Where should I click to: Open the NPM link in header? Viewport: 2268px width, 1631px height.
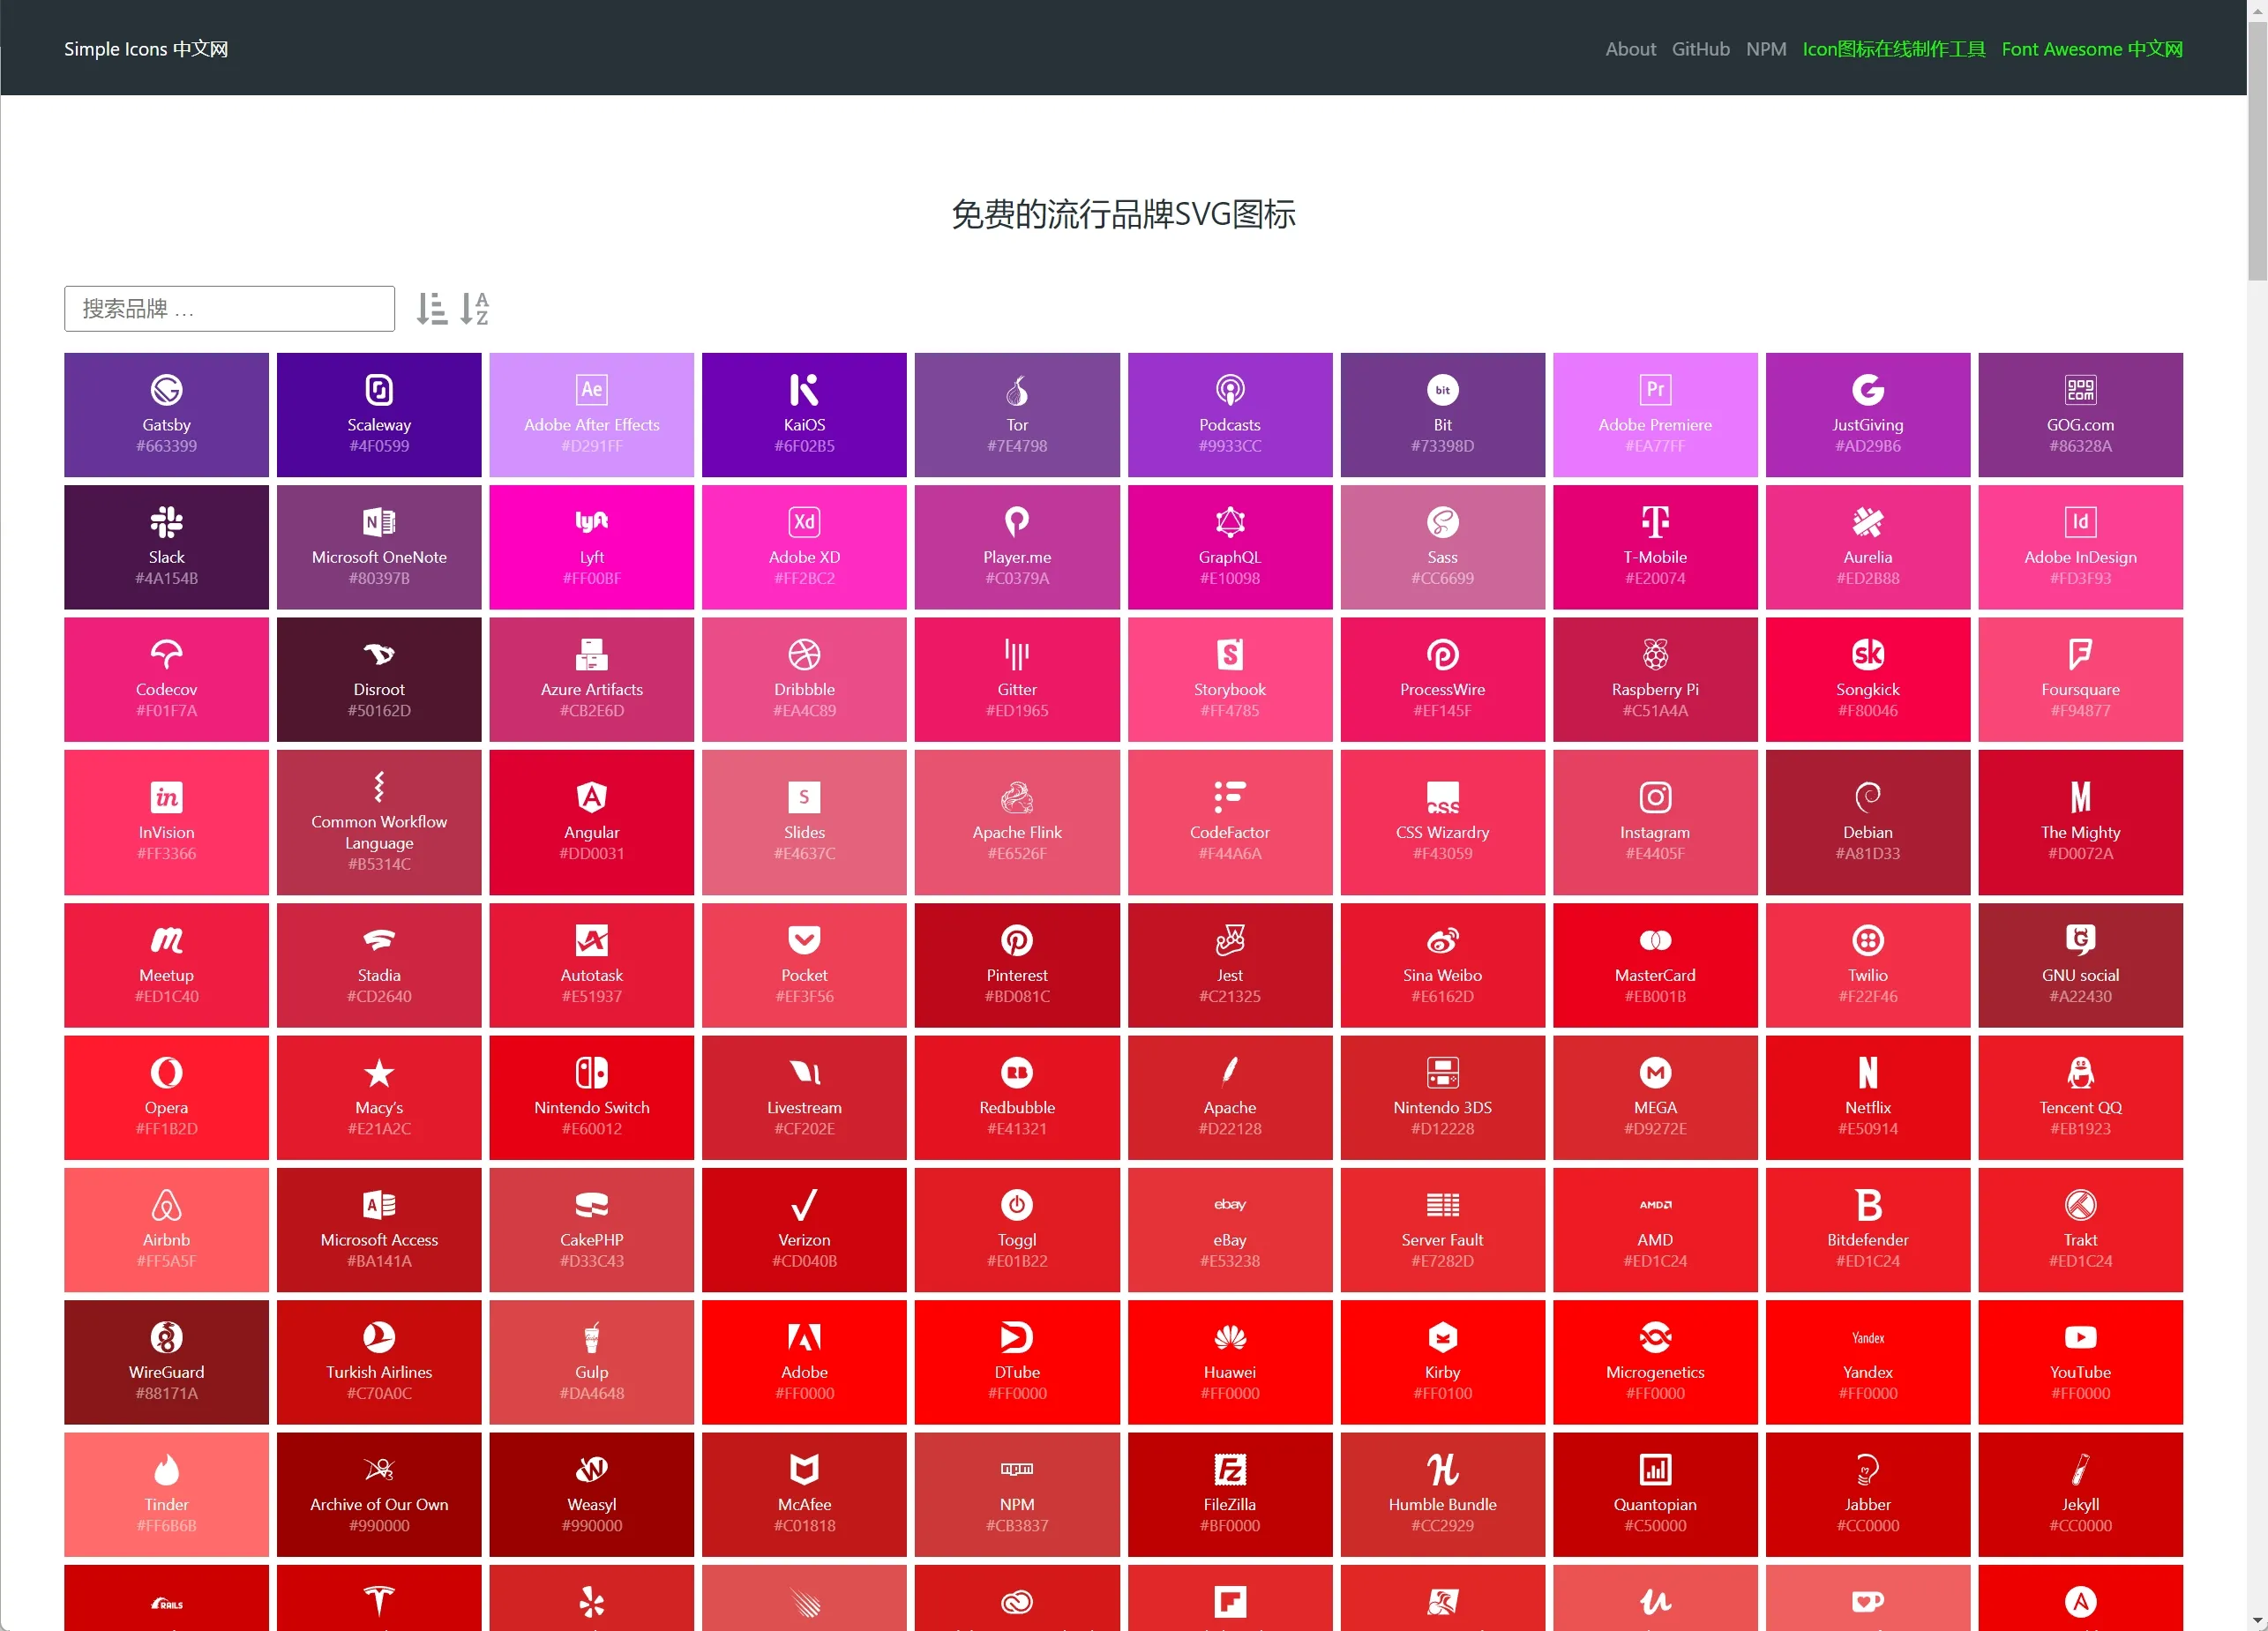(x=1766, y=49)
